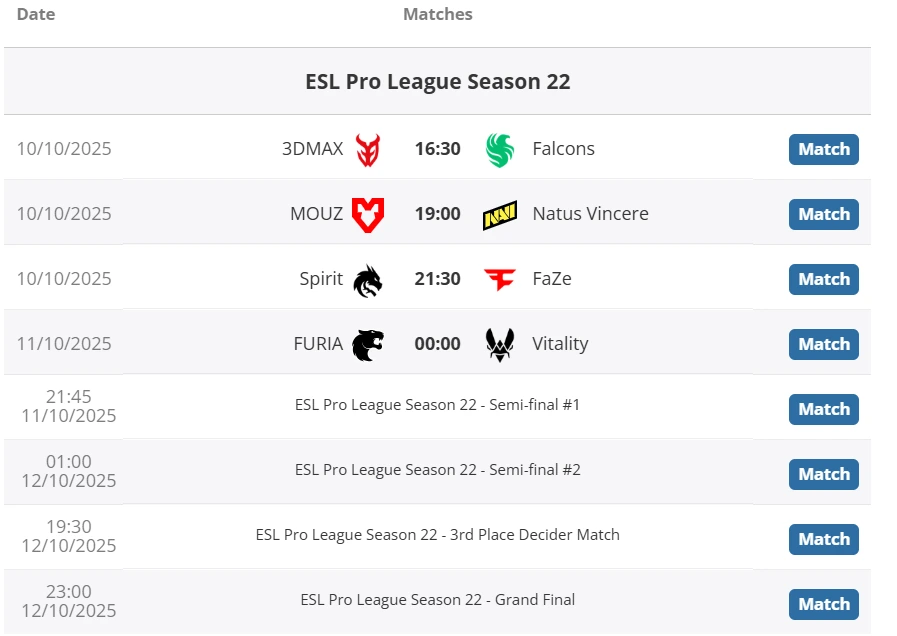Open Match button for 3DMAX vs Falcons

[x=823, y=150]
